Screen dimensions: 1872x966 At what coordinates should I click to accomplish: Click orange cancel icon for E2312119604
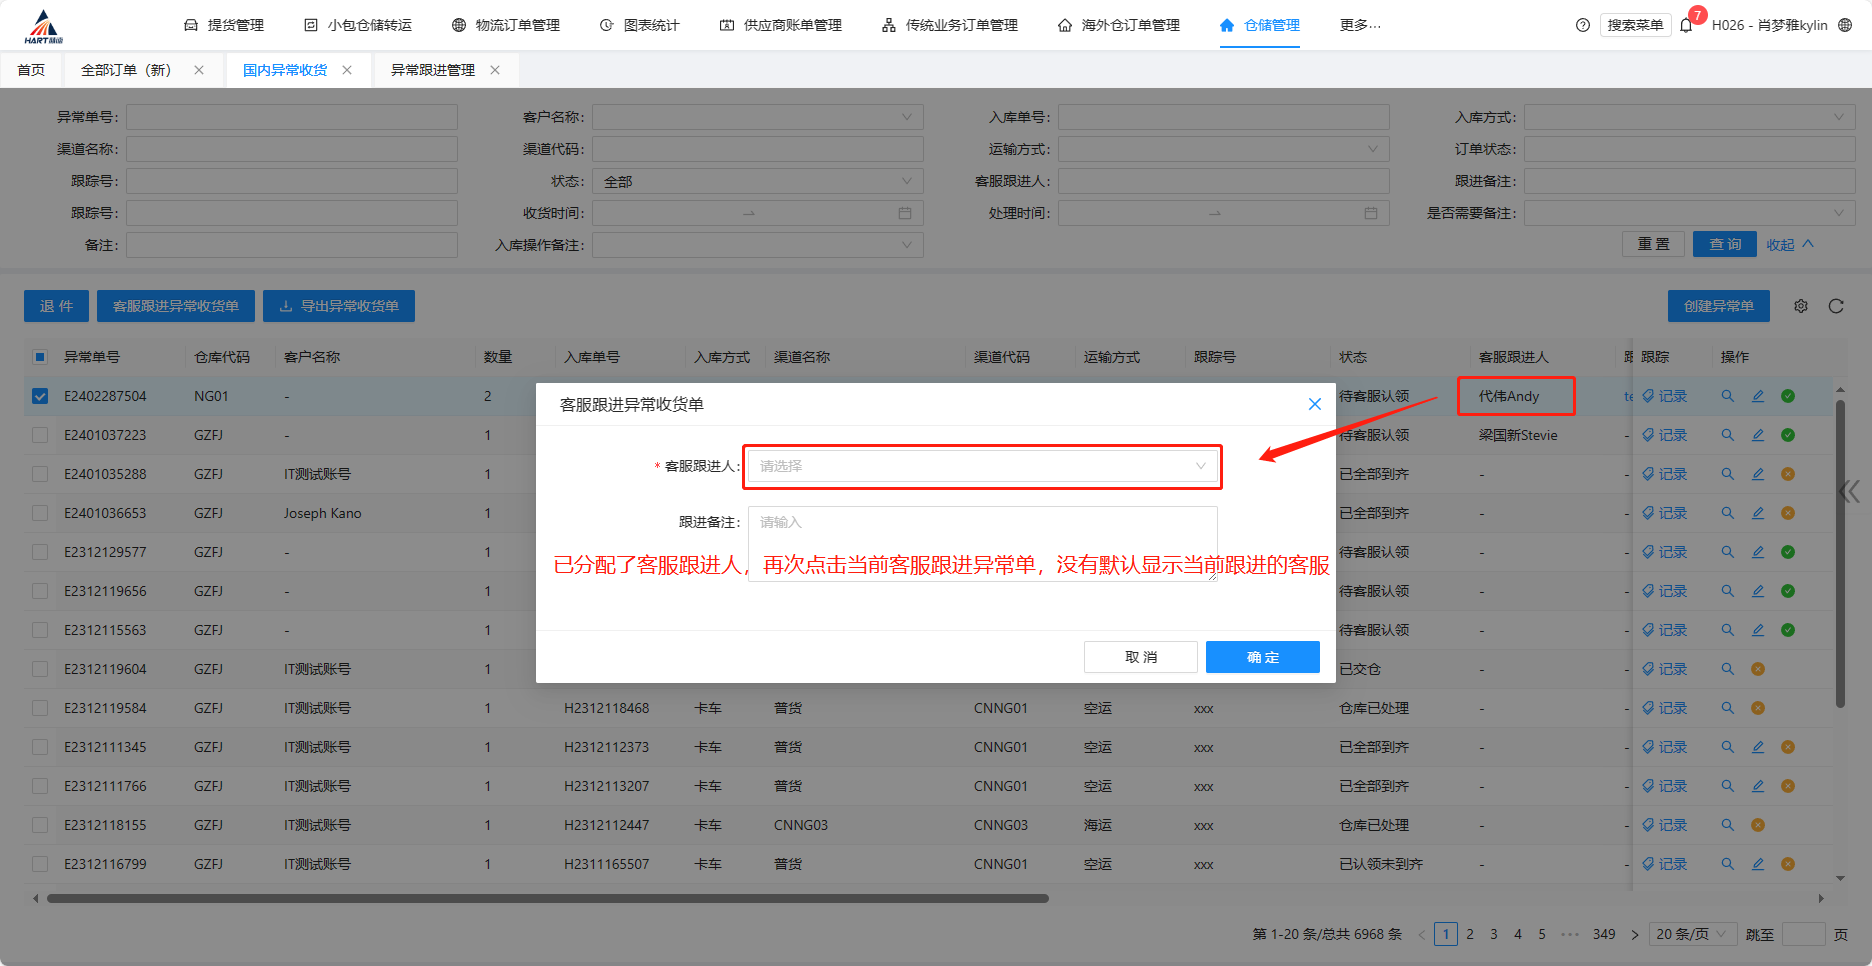coord(1757,669)
